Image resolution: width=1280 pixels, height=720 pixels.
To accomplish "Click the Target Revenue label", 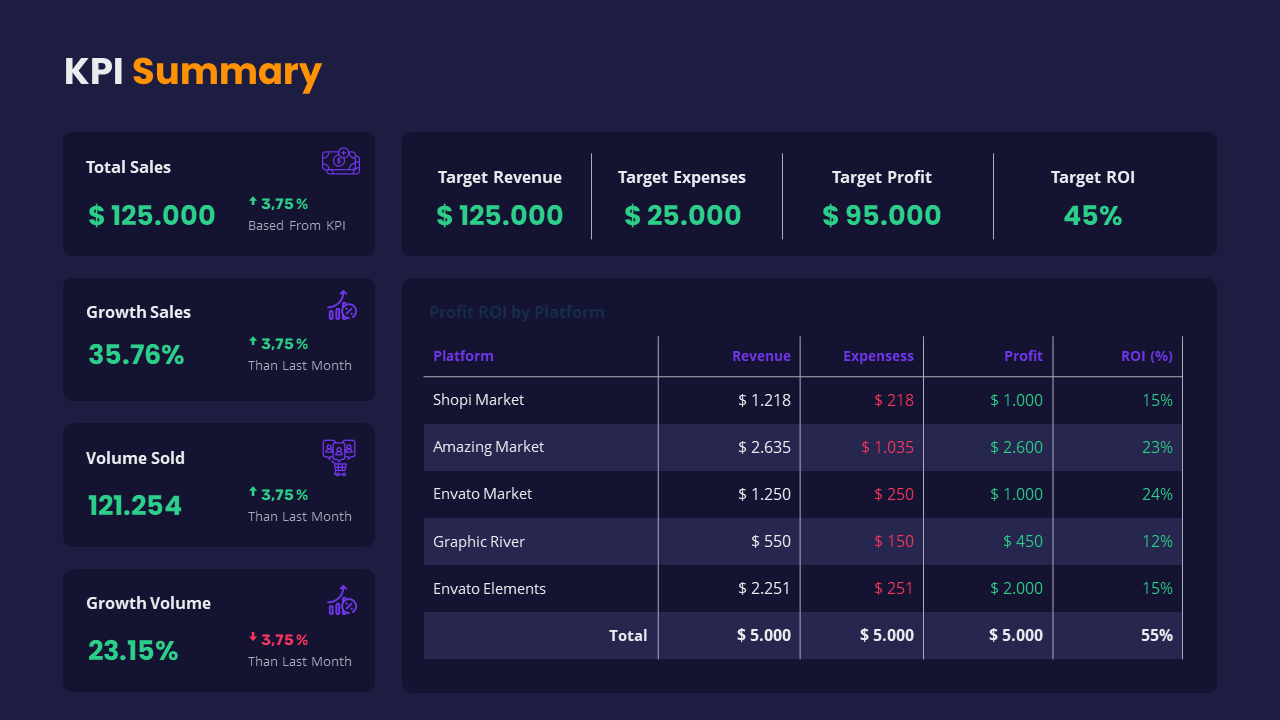I will coord(500,177).
